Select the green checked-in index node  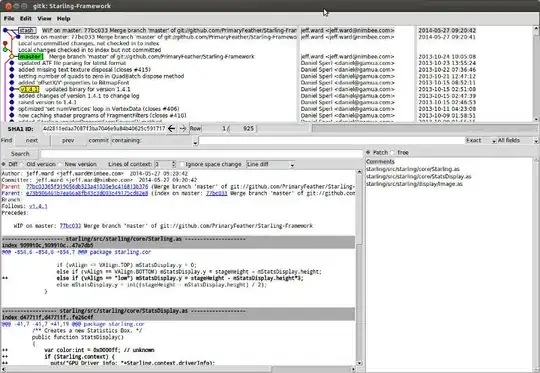(x=5, y=50)
